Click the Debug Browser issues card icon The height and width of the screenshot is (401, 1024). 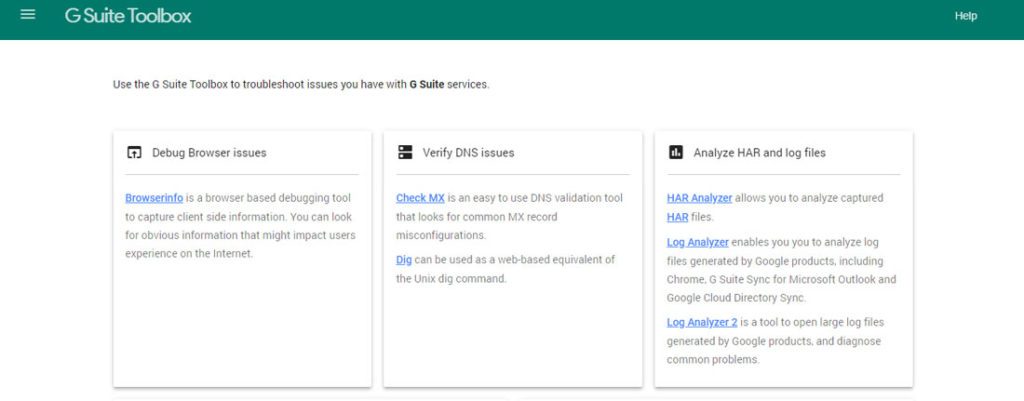133,153
